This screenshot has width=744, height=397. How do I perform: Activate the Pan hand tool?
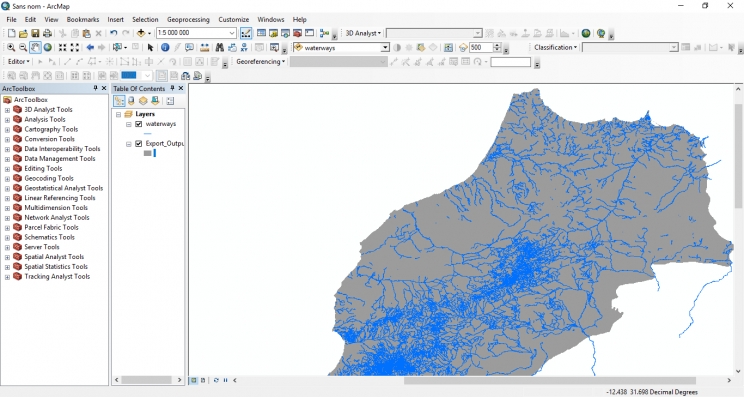pyautogui.click(x=36, y=47)
